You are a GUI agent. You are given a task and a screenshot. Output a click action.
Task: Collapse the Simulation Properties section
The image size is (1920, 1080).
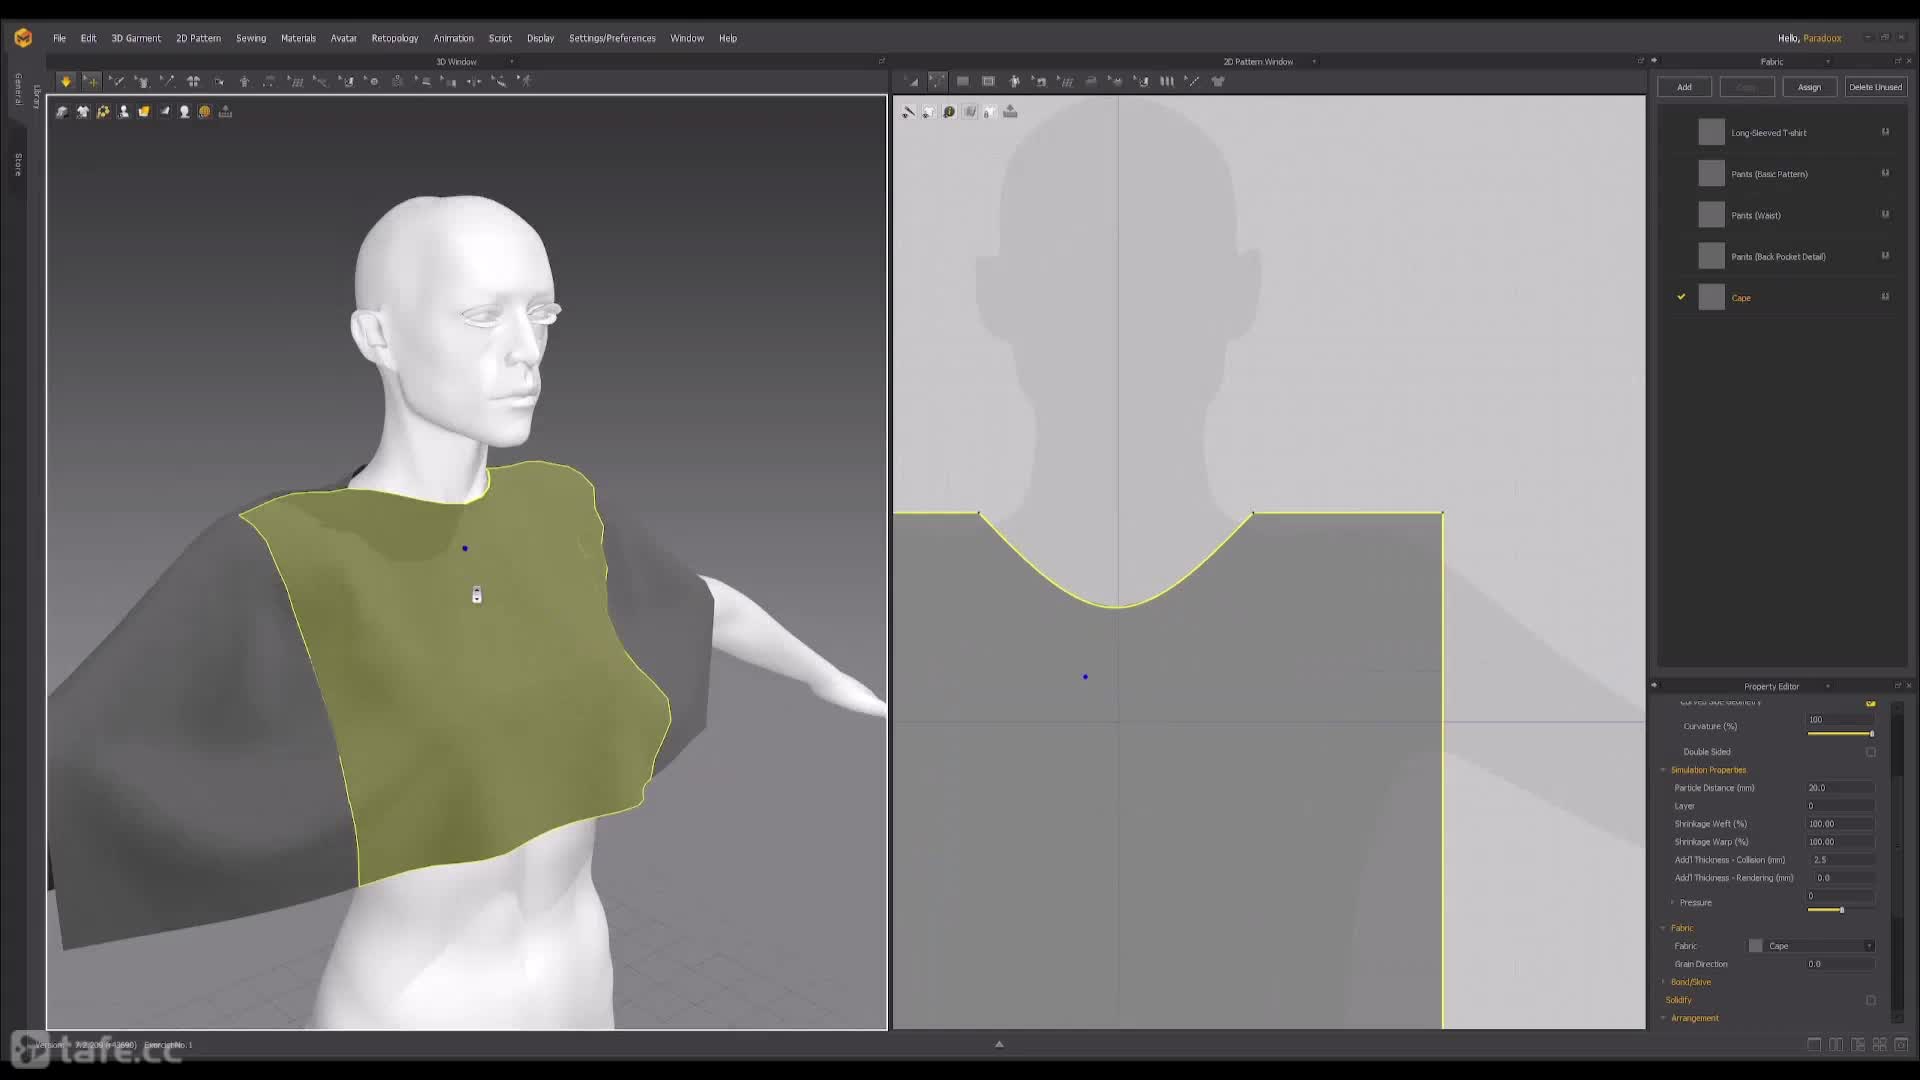click(1664, 770)
